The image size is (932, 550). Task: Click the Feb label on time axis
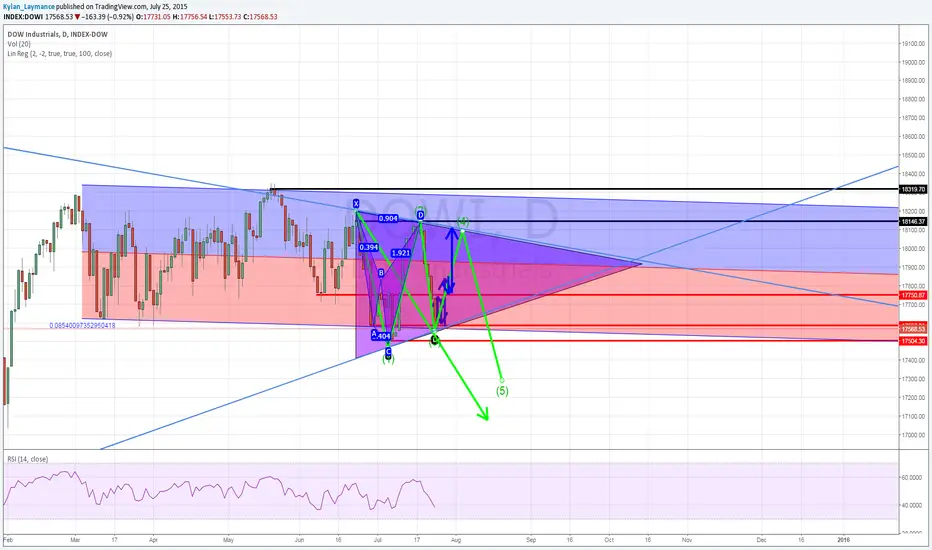8,540
